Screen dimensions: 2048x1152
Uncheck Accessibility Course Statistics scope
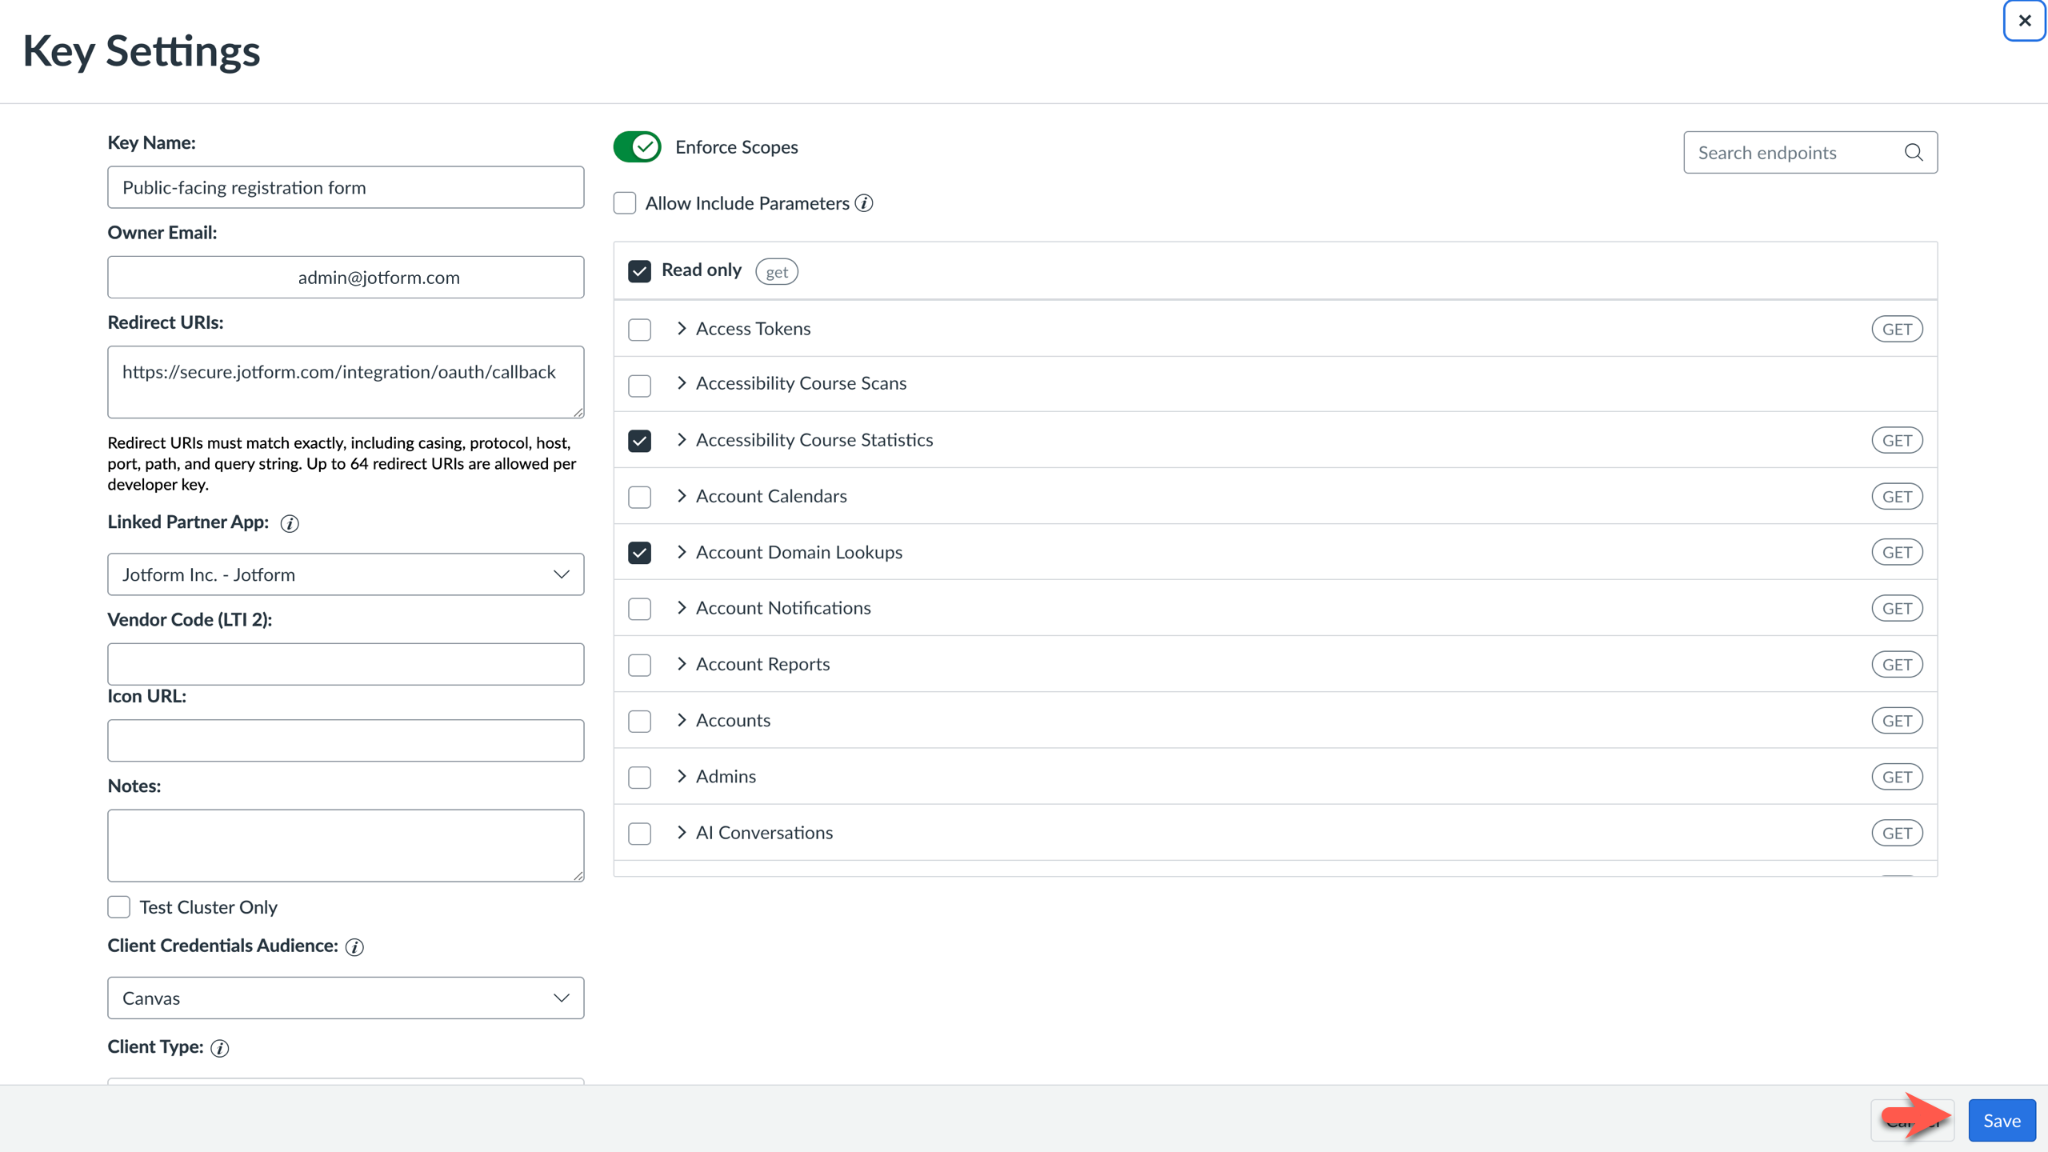click(x=640, y=441)
